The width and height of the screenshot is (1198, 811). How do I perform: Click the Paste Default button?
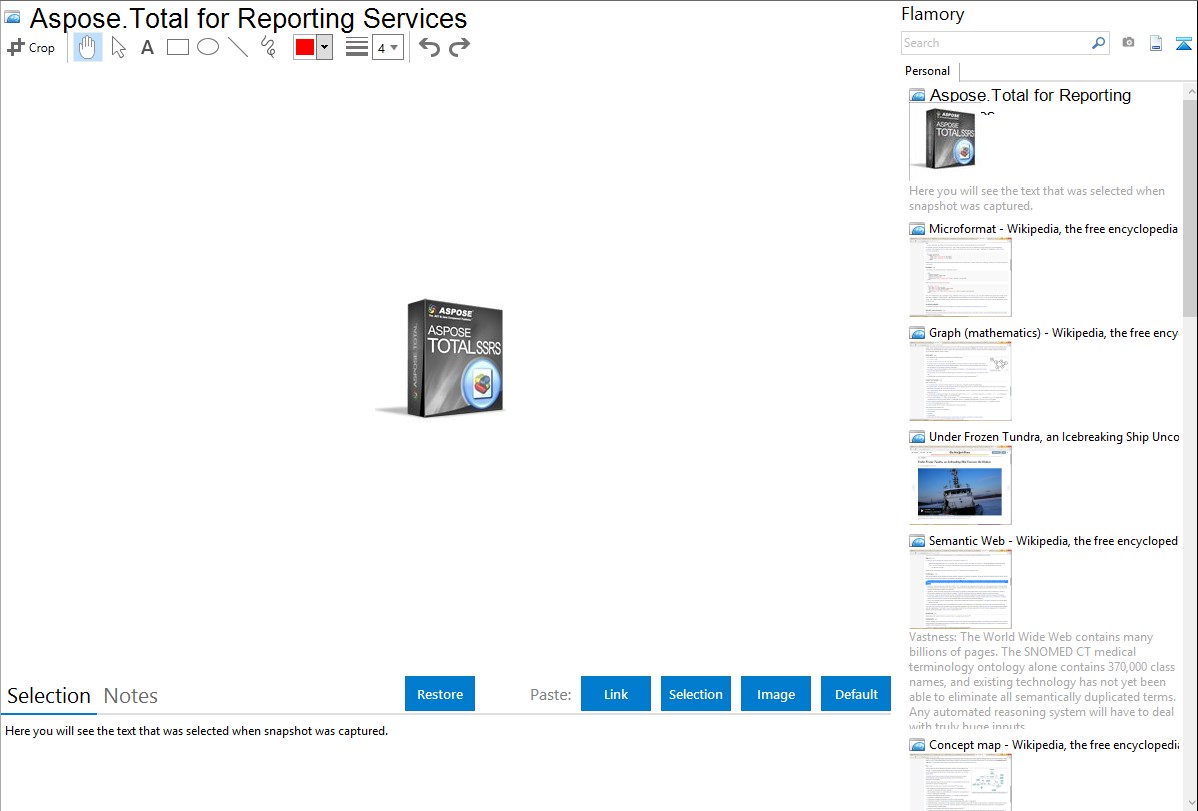[856, 693]
